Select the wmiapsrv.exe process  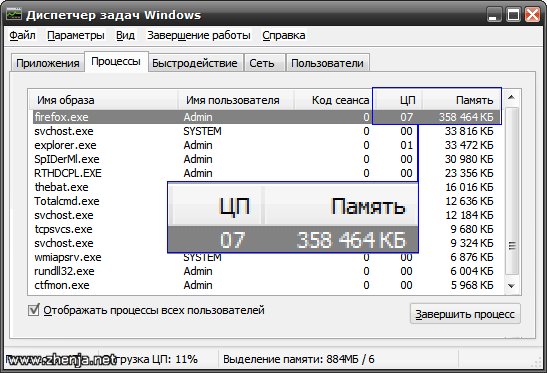267,257
